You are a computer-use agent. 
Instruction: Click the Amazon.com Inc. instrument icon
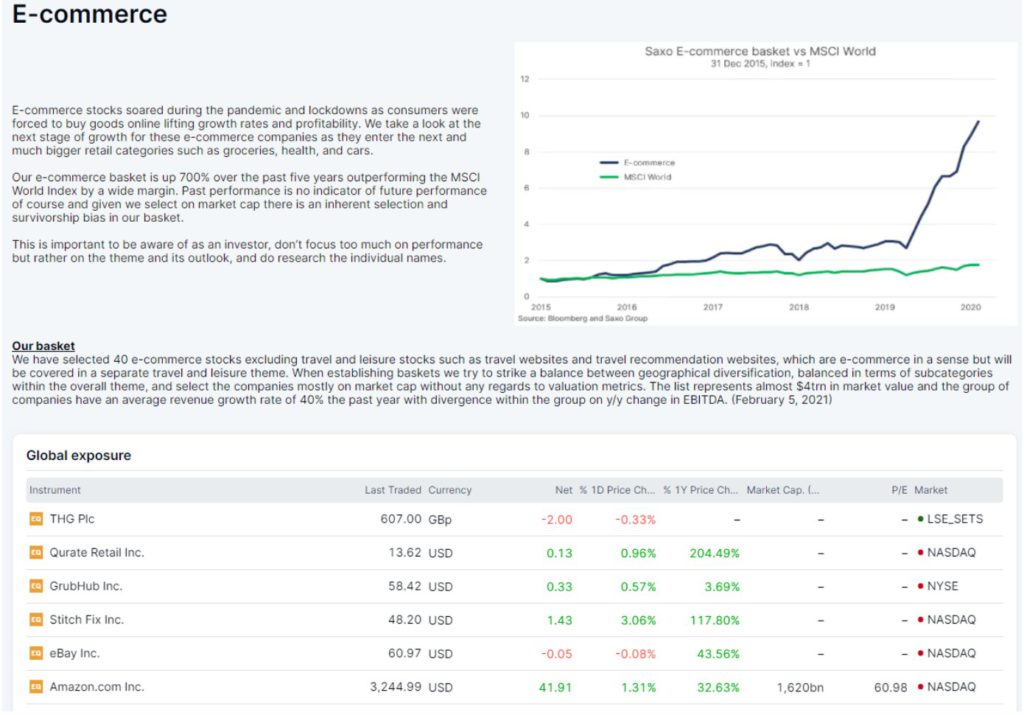coord(36,687)
